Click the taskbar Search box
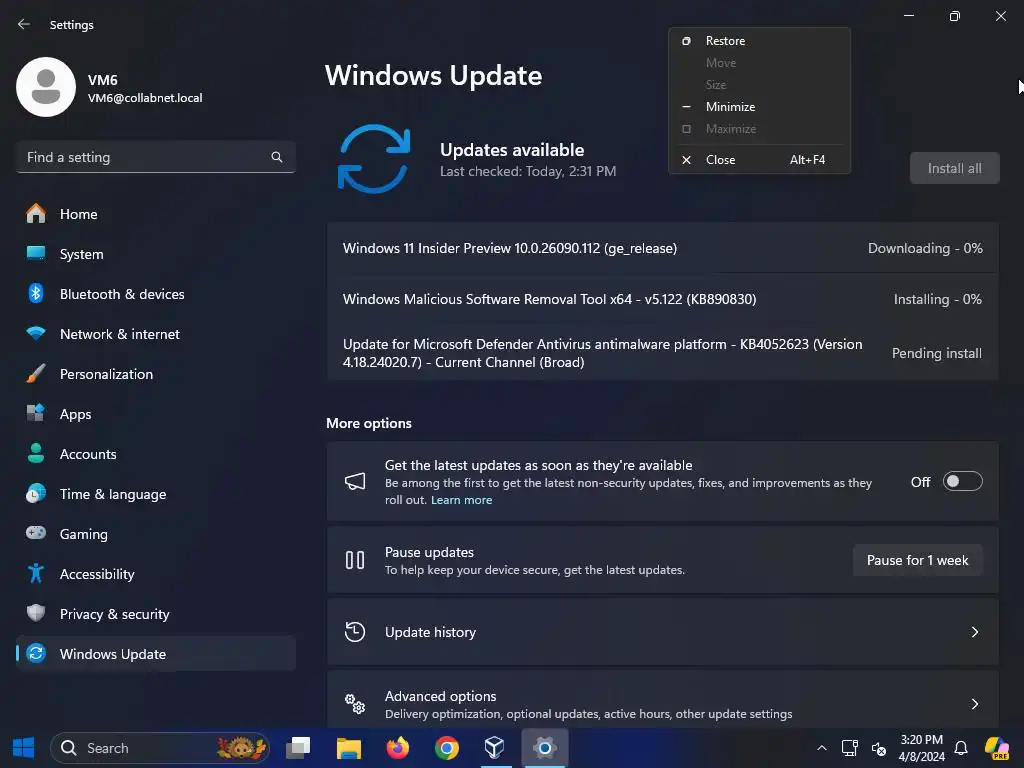1024x768 pixels. pos(160,748)
